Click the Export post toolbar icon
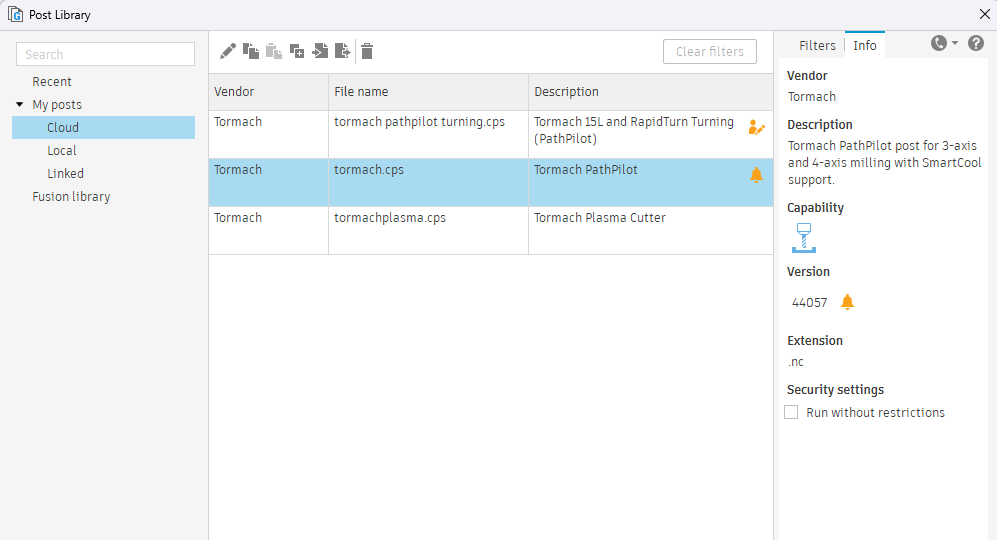 343,51
